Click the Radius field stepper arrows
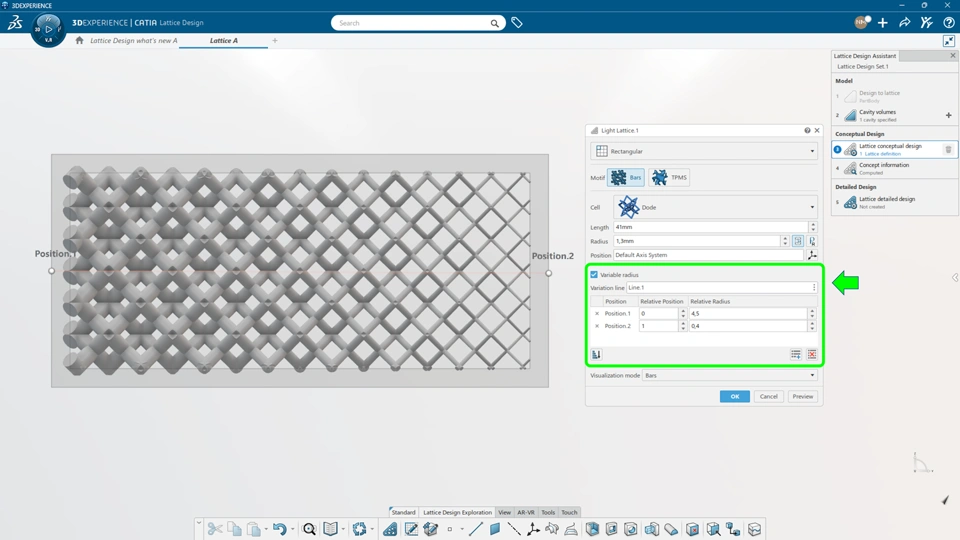 click(785, 241)
